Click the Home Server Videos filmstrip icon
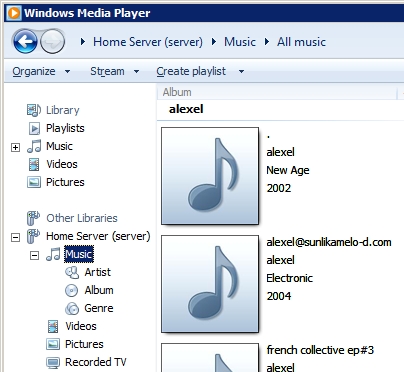The width and height of the screenshot is (404, 372). (x=53, y=326)
